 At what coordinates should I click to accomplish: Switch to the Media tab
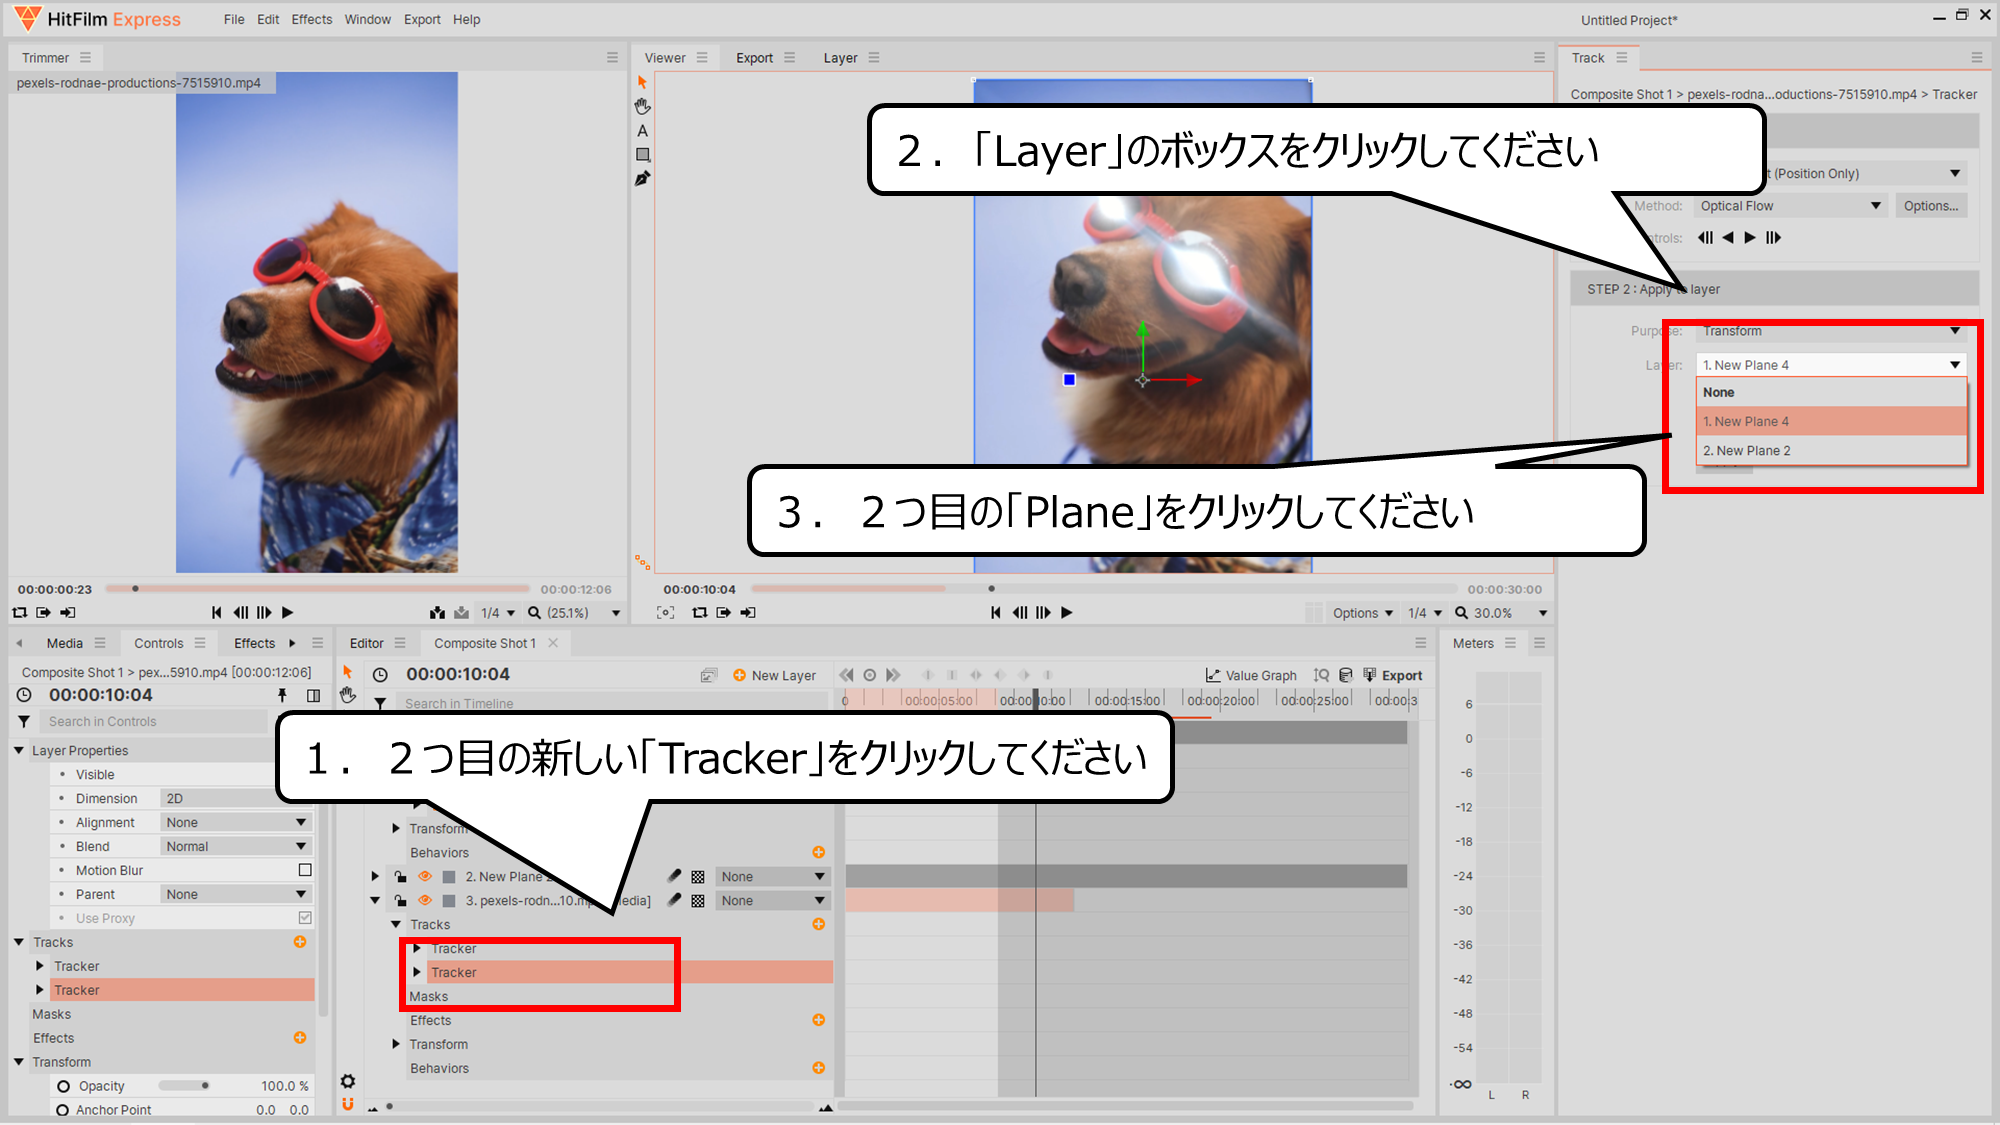[64, 643]
